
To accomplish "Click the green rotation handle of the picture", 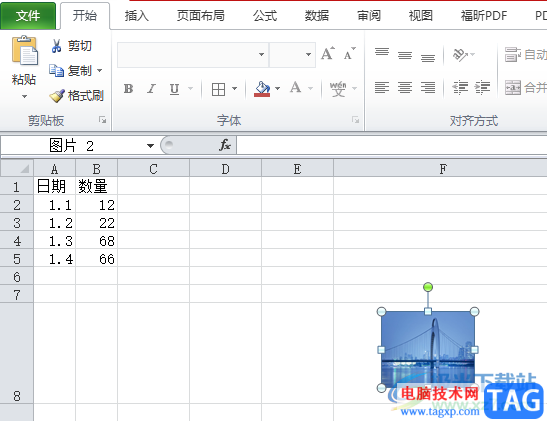I will coord(428,287).
